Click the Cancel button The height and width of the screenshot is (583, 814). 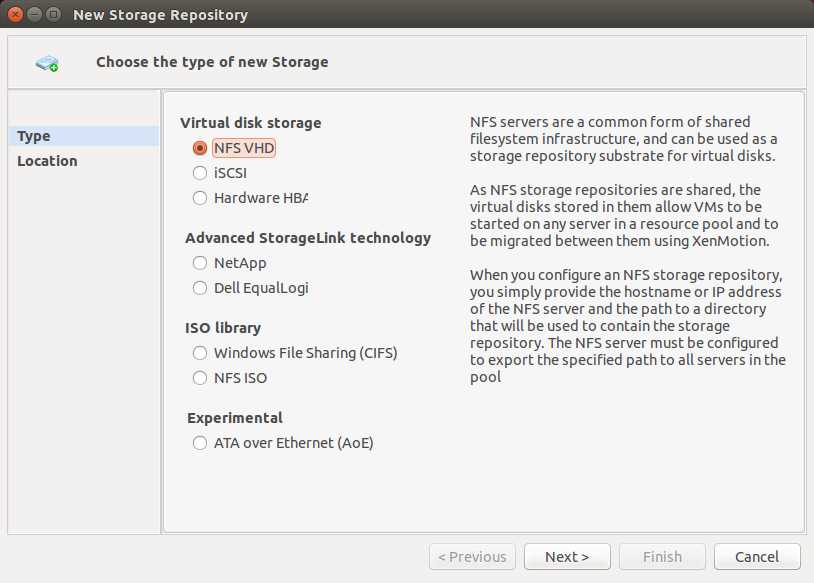(757, 557)
